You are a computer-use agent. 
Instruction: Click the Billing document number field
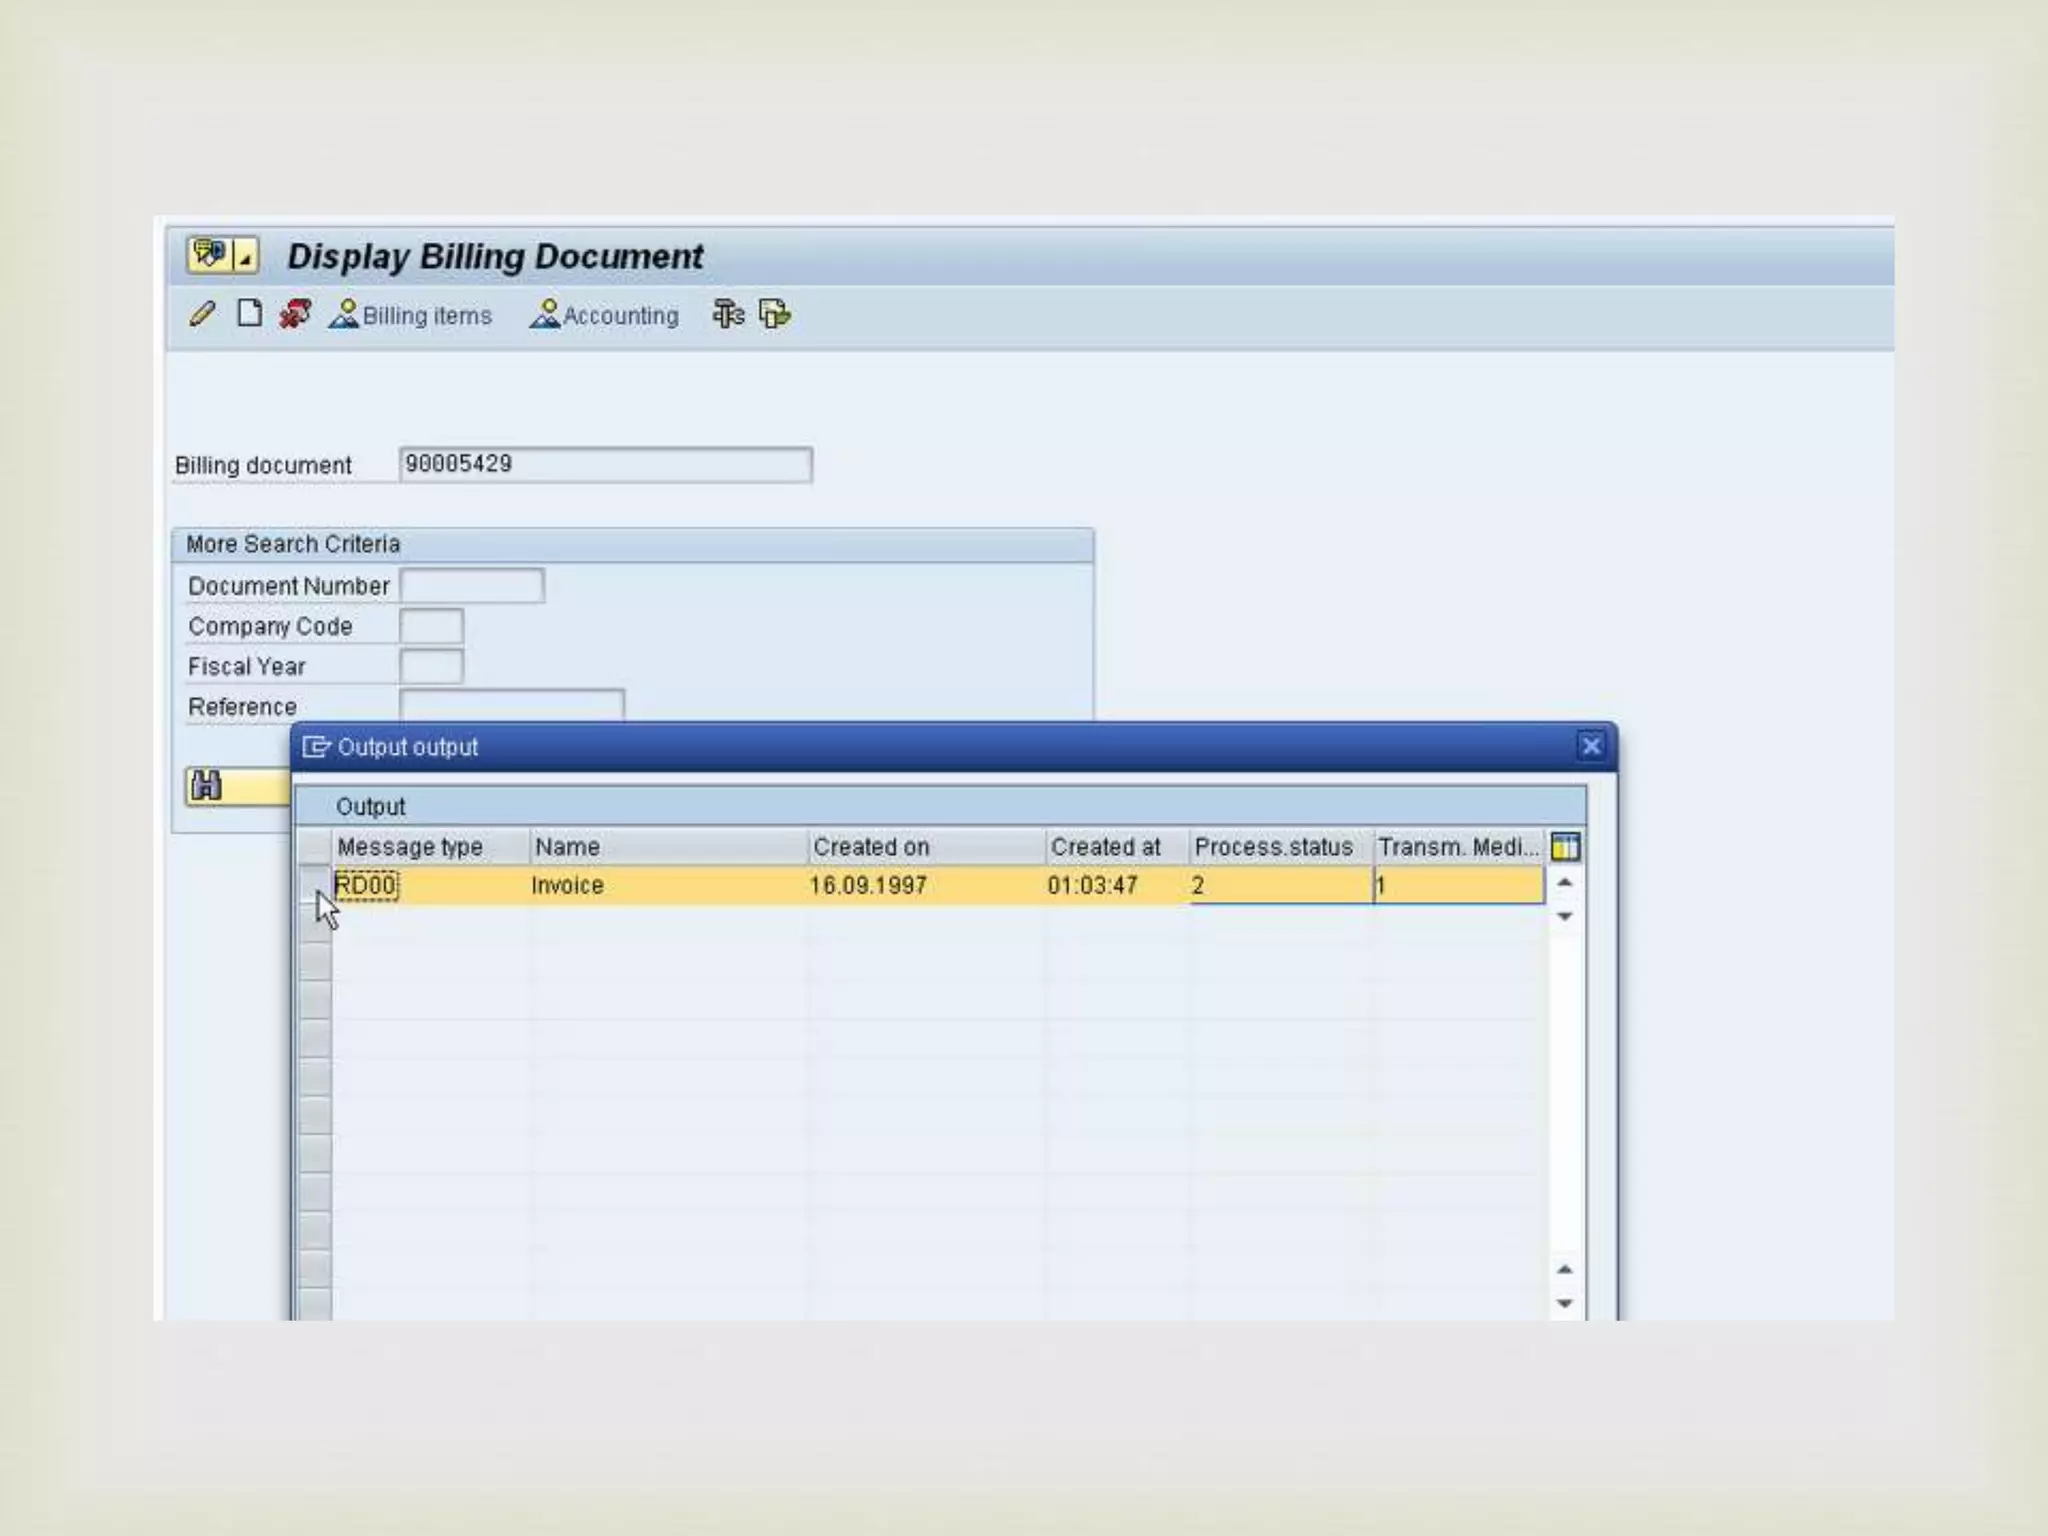coord(605,465)
